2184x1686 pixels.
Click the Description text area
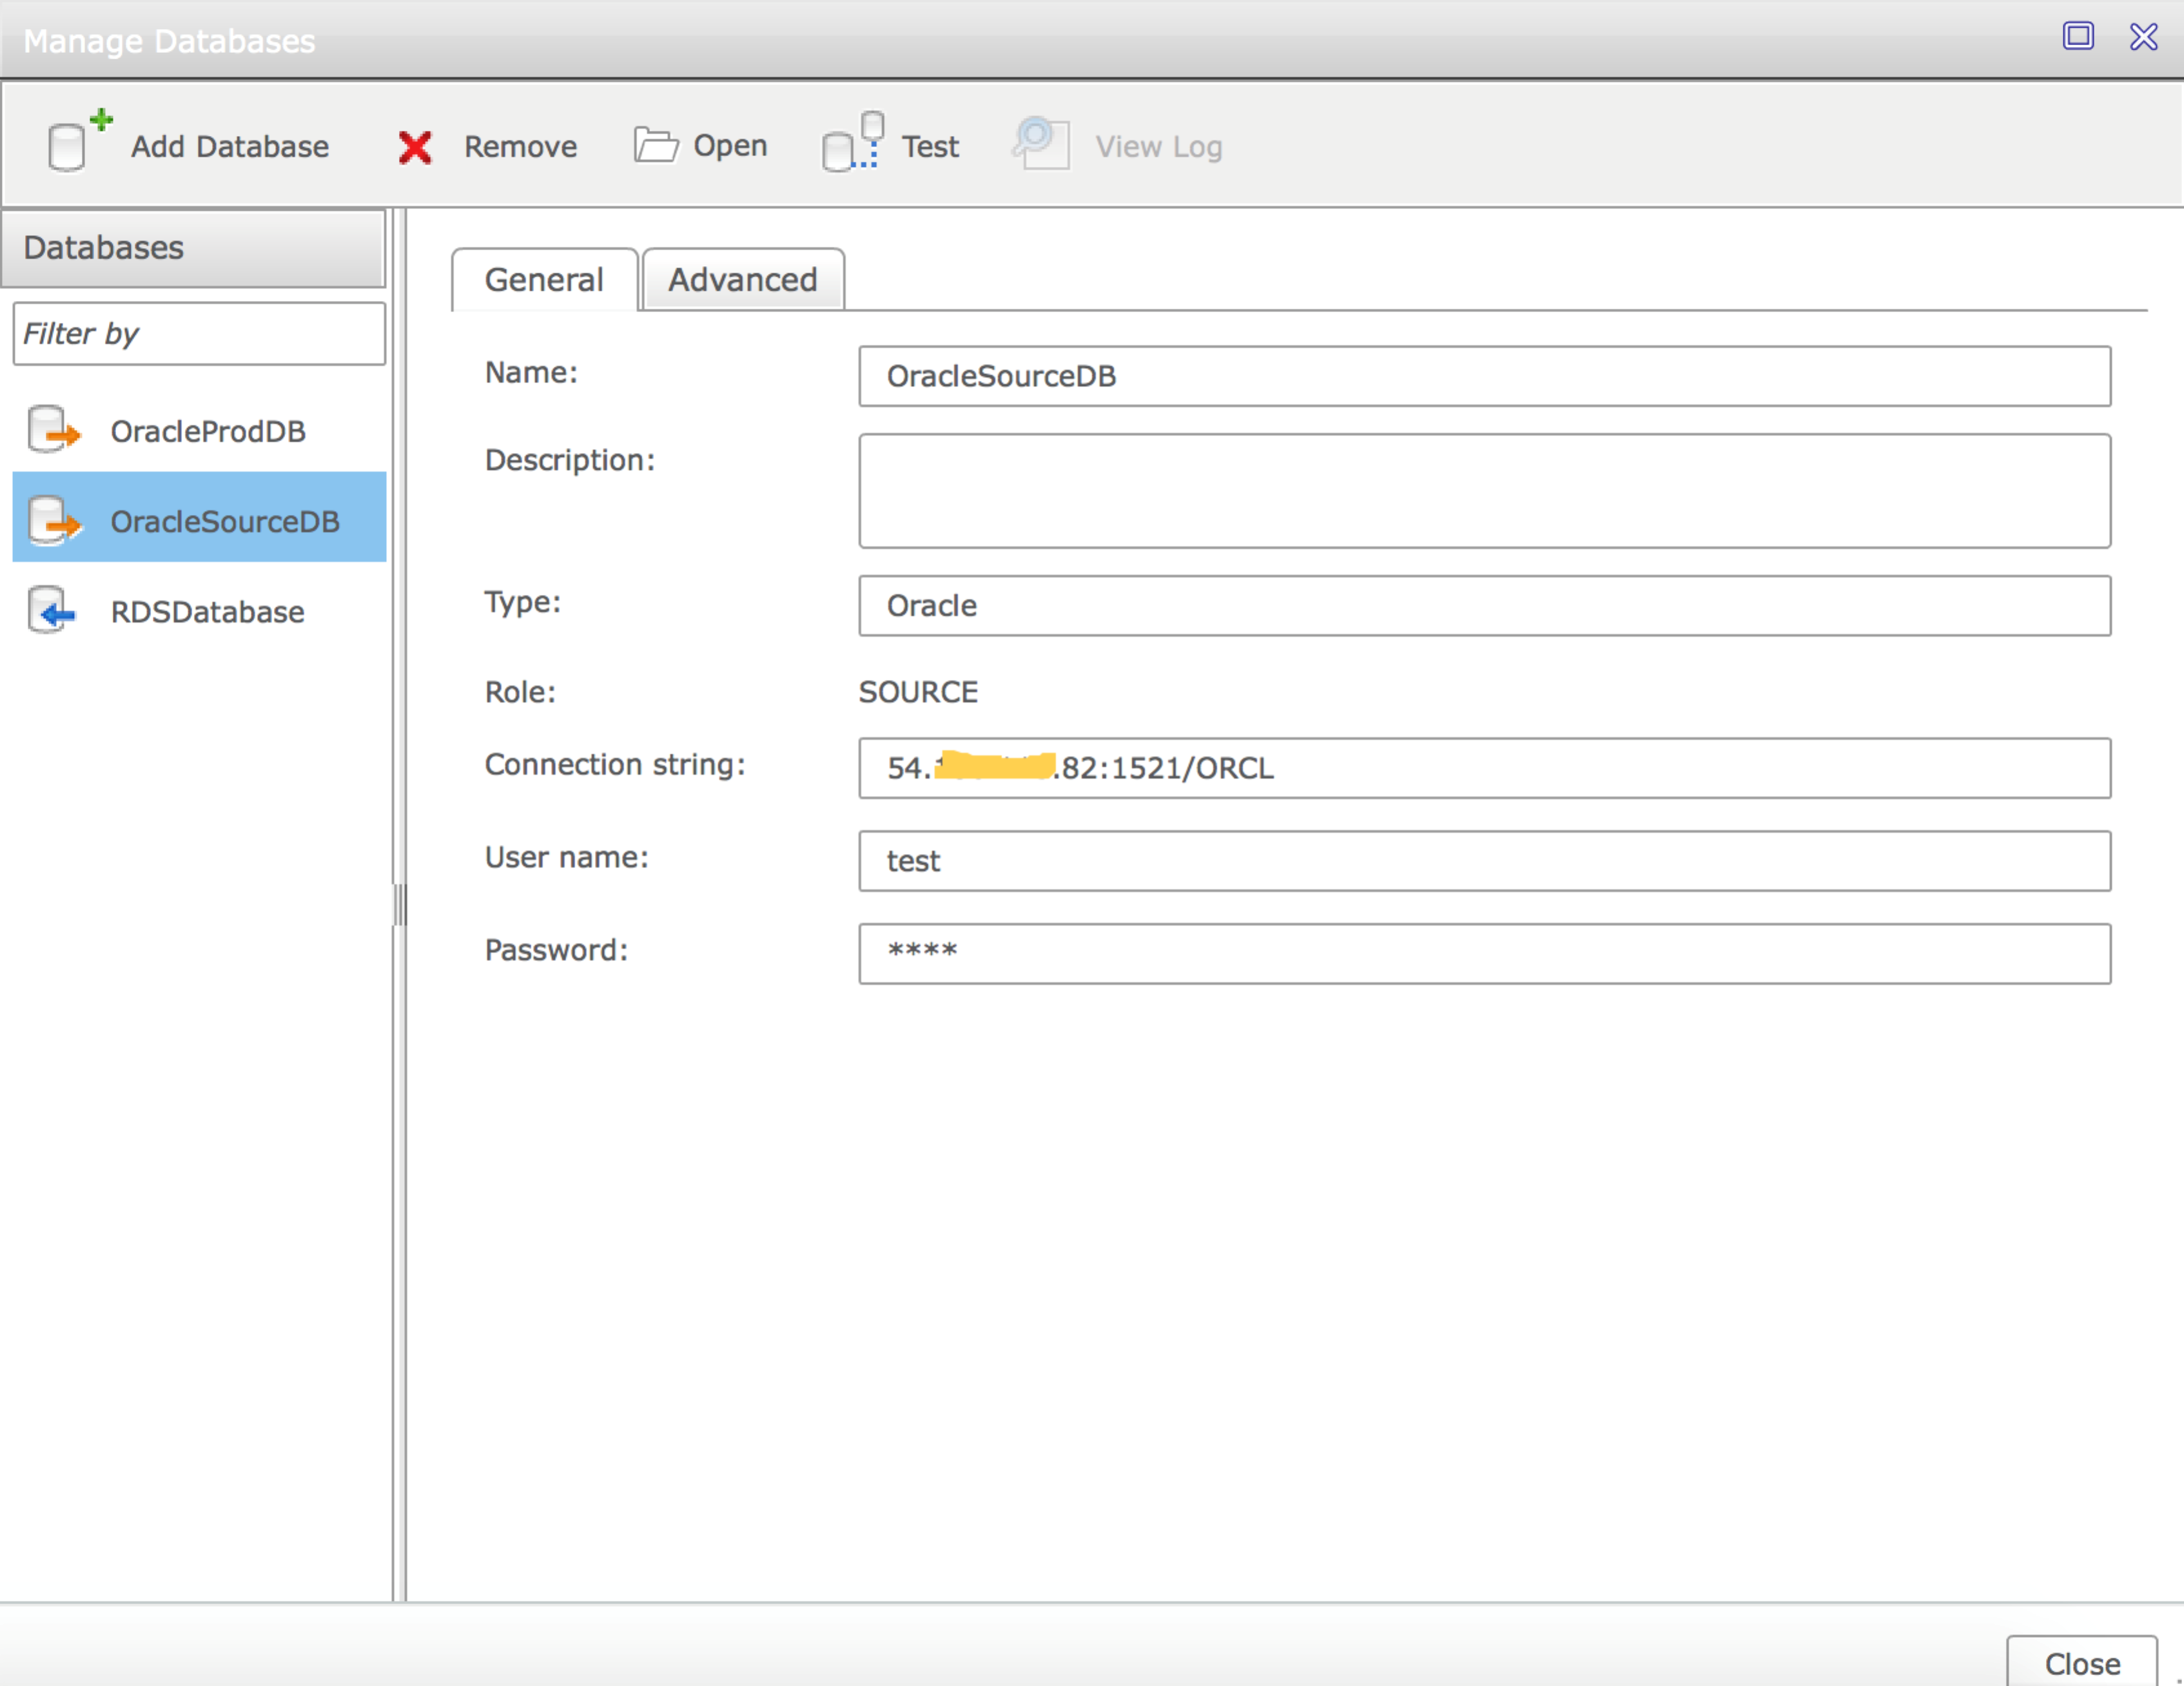point(1484,491)
